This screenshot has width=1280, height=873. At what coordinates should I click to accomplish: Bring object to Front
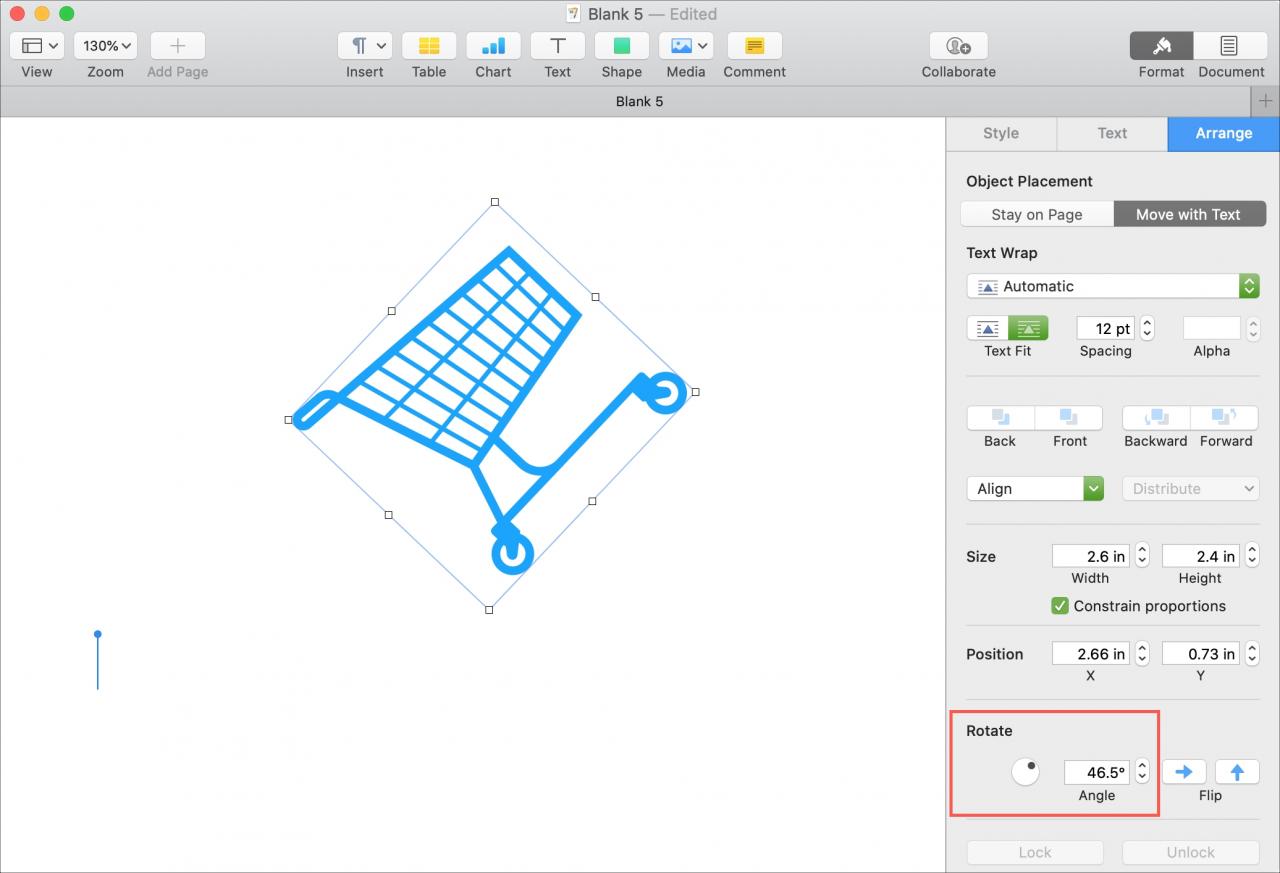1069,417
